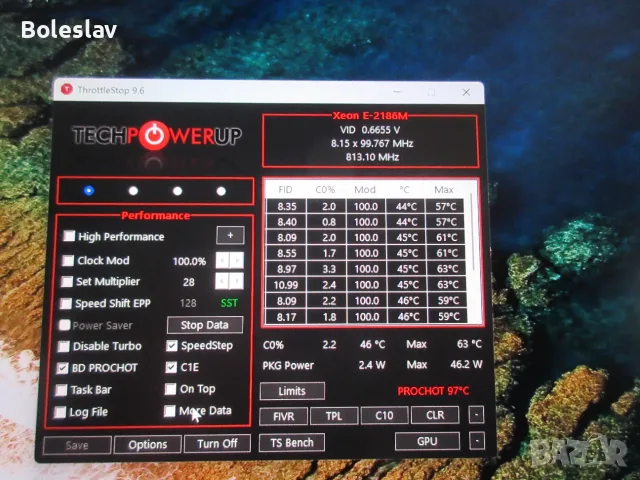Click the C0% value 3.3 cell
This screenshot has height=480, width=640.
[326, 269]
